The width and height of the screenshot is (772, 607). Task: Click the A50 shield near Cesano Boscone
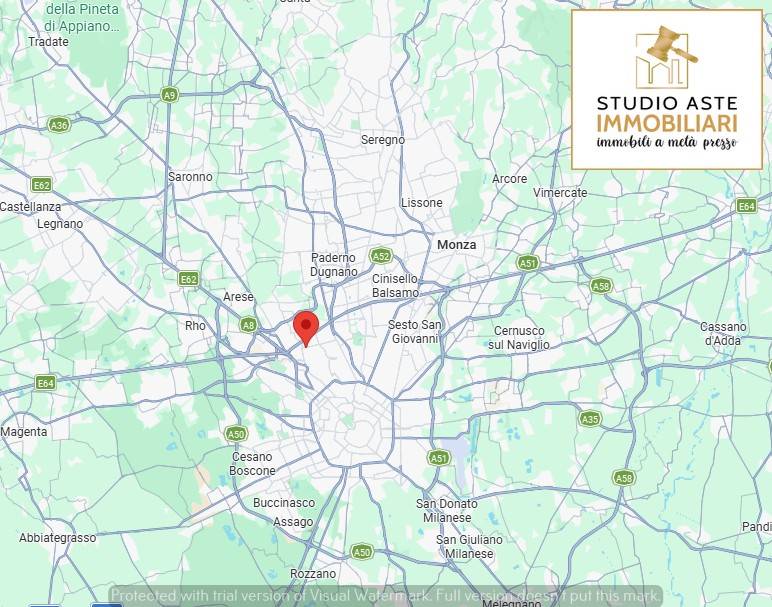pyautogui.click(x=236, y=434)
